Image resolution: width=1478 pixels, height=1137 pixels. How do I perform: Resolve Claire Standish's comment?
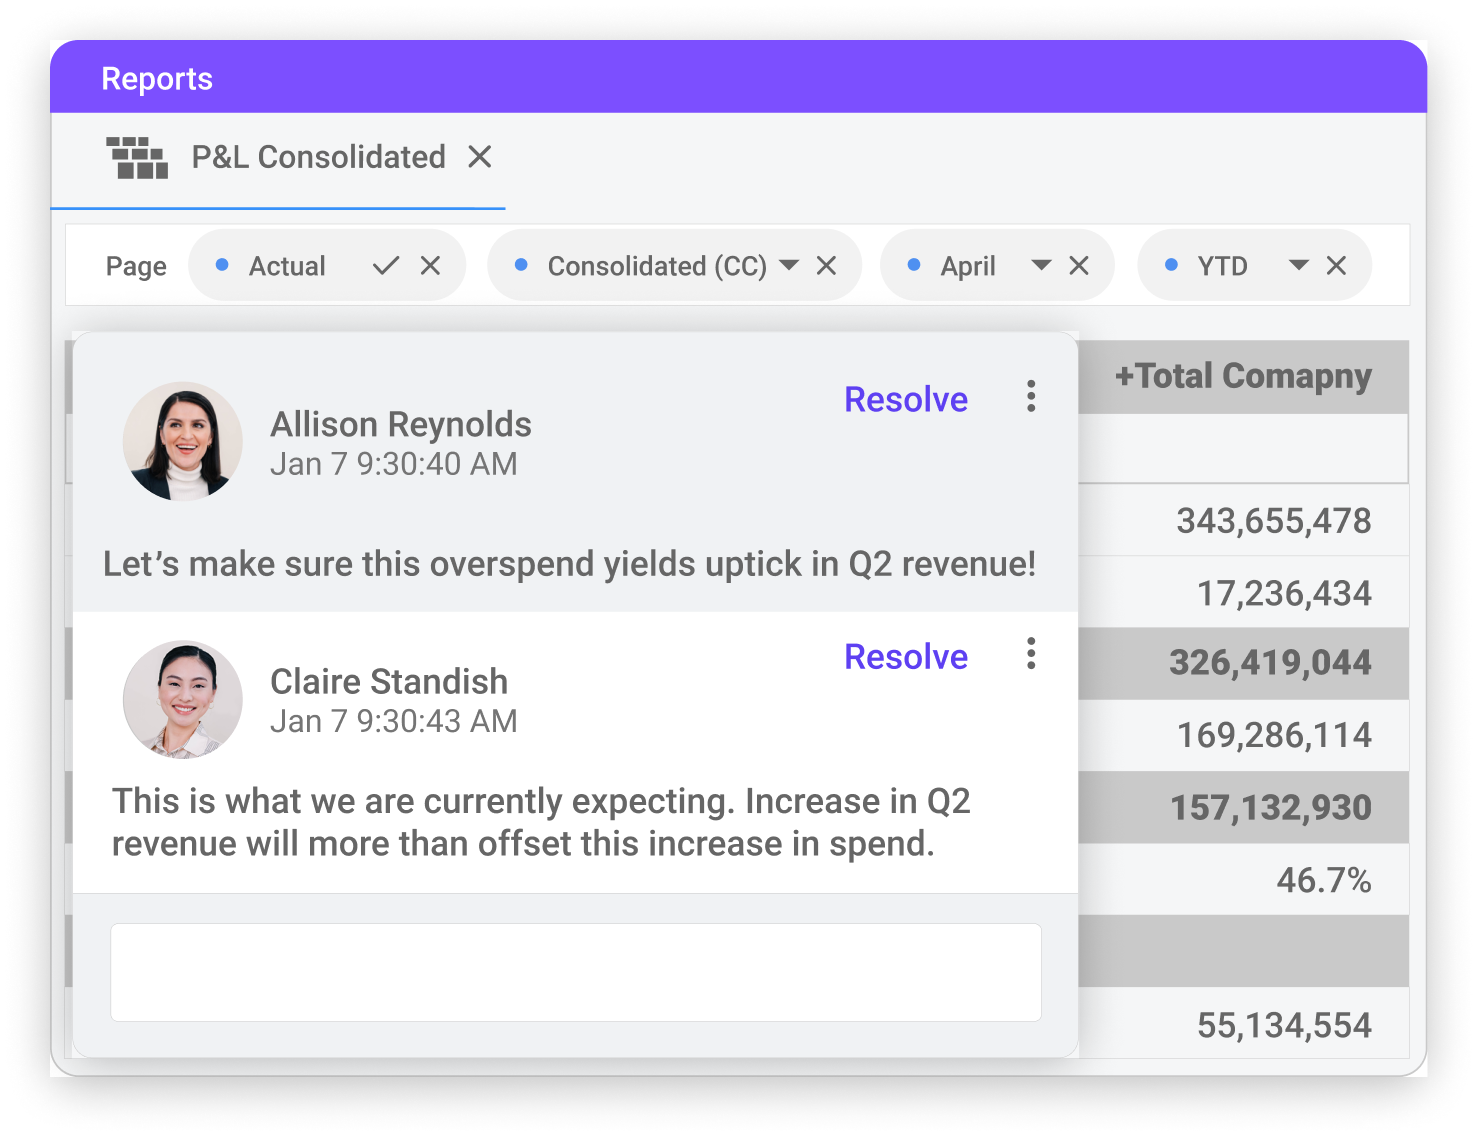905,657
